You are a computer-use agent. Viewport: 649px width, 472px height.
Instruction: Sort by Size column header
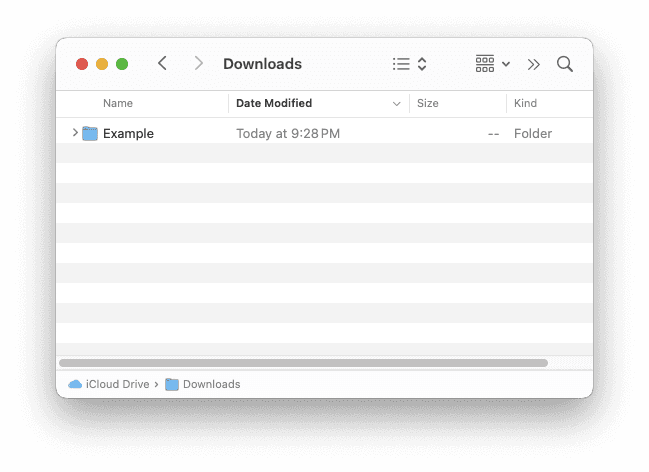[x=428, y=103]
